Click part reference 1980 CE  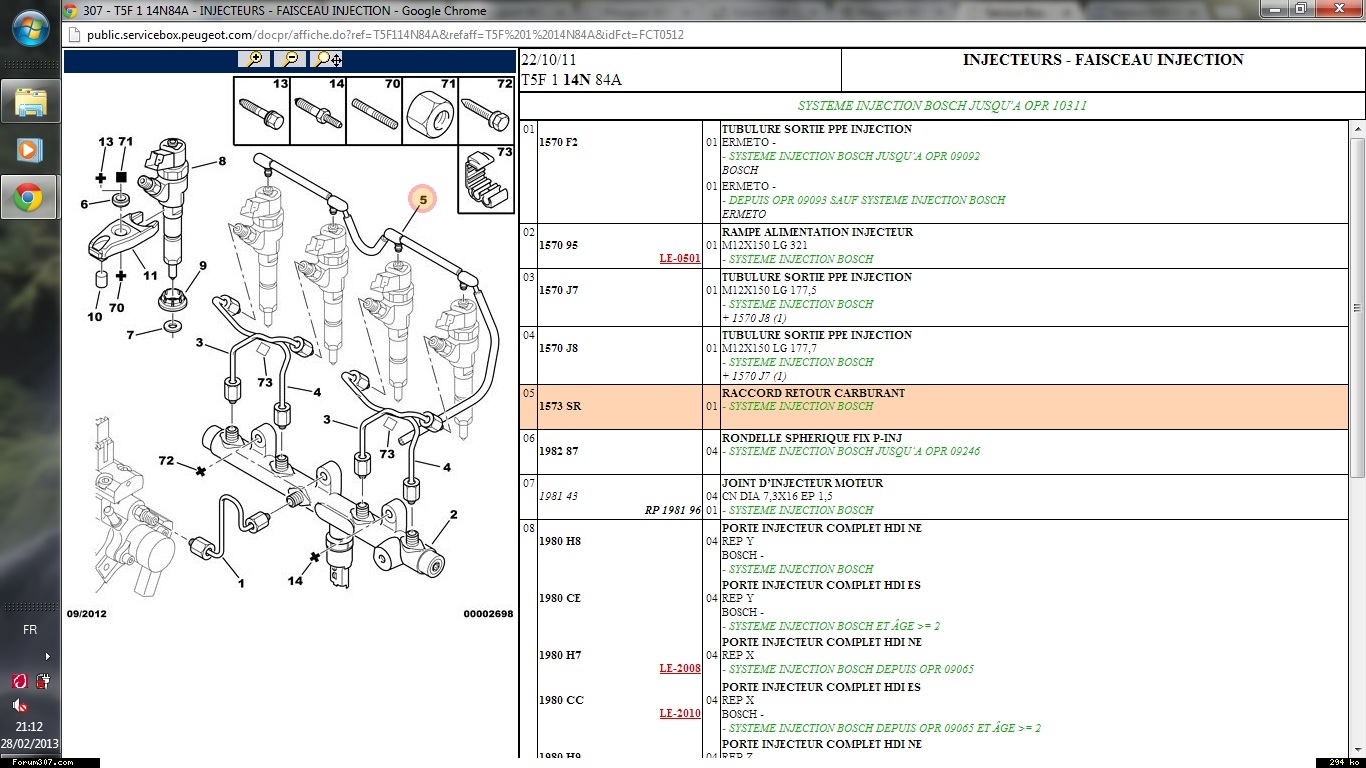[560, 598]
